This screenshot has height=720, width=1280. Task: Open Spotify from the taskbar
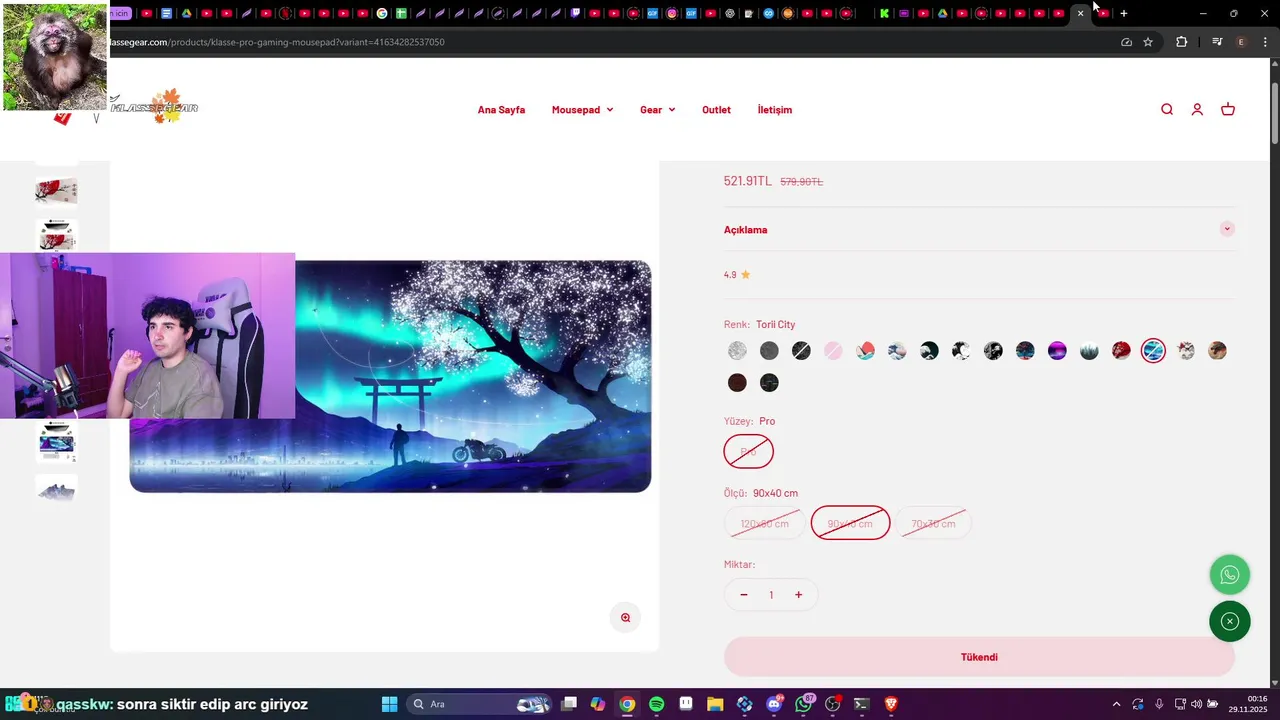click(x=656, y=704)
